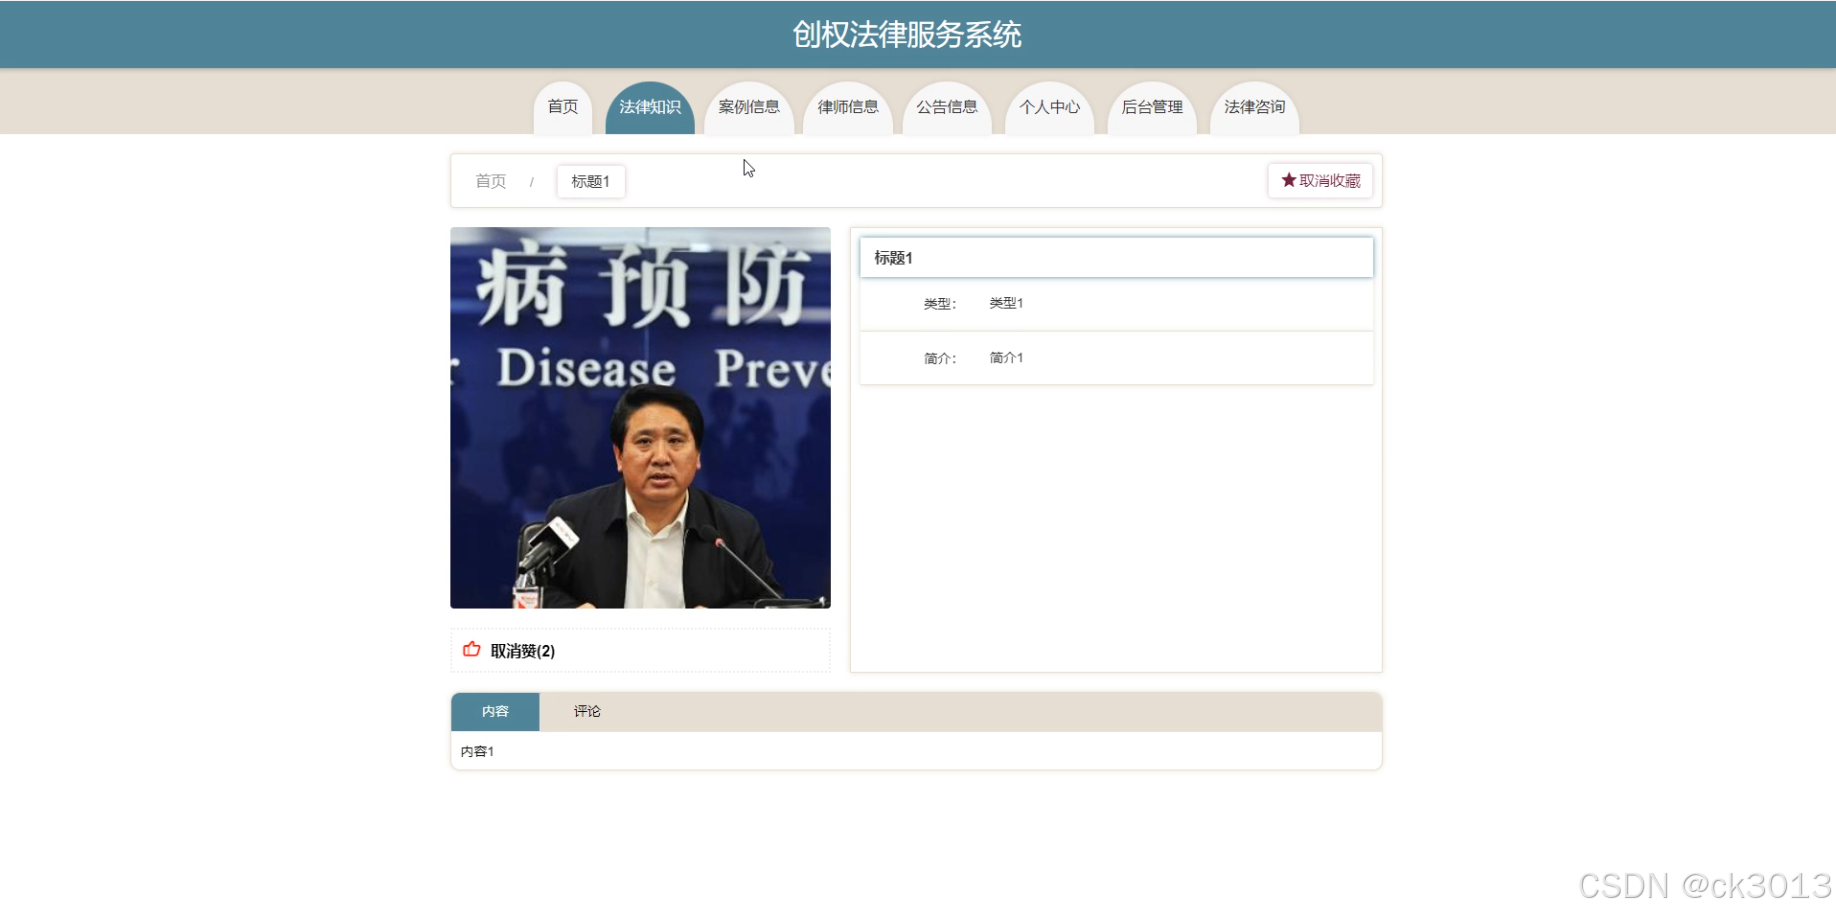The width and height of the screenshot is (1836, 918).
Task: Click the disease prevention photo thumbnail
Action: point(640,418)
